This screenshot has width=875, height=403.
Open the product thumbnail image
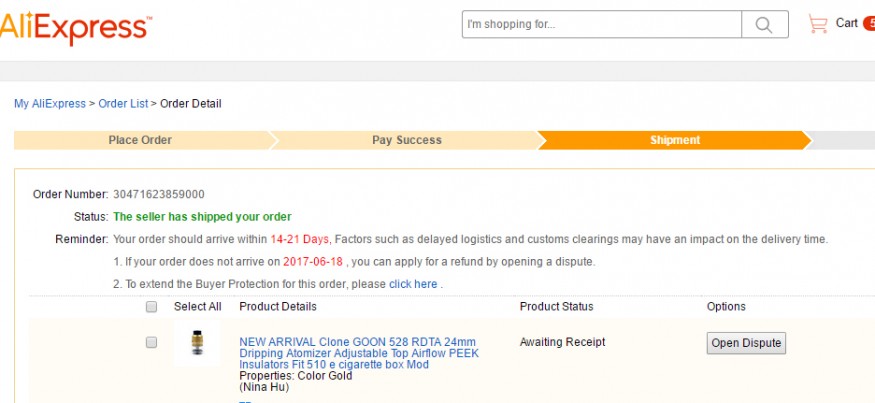pos(197,344)
